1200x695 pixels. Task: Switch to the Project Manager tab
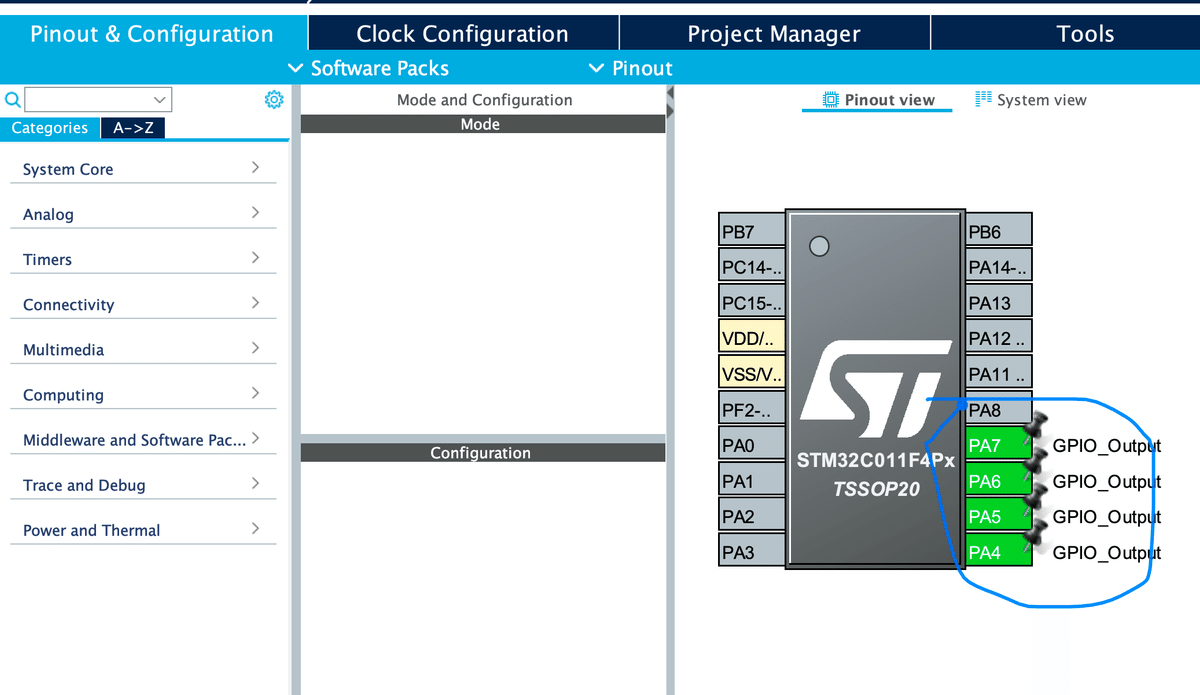774,33
